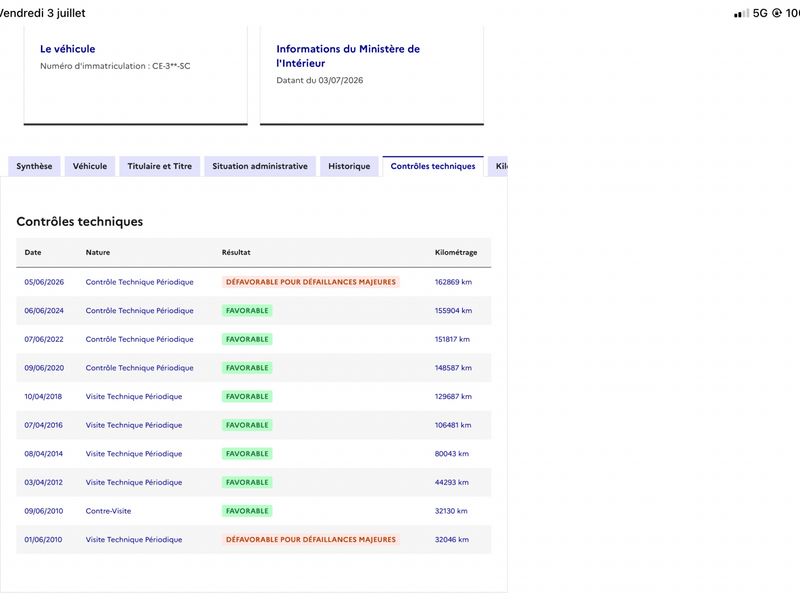This screenshot has height=600, width=800.
Task: Open Informations du Ministère de l'Intérieur card
Action: coord(372,76)
